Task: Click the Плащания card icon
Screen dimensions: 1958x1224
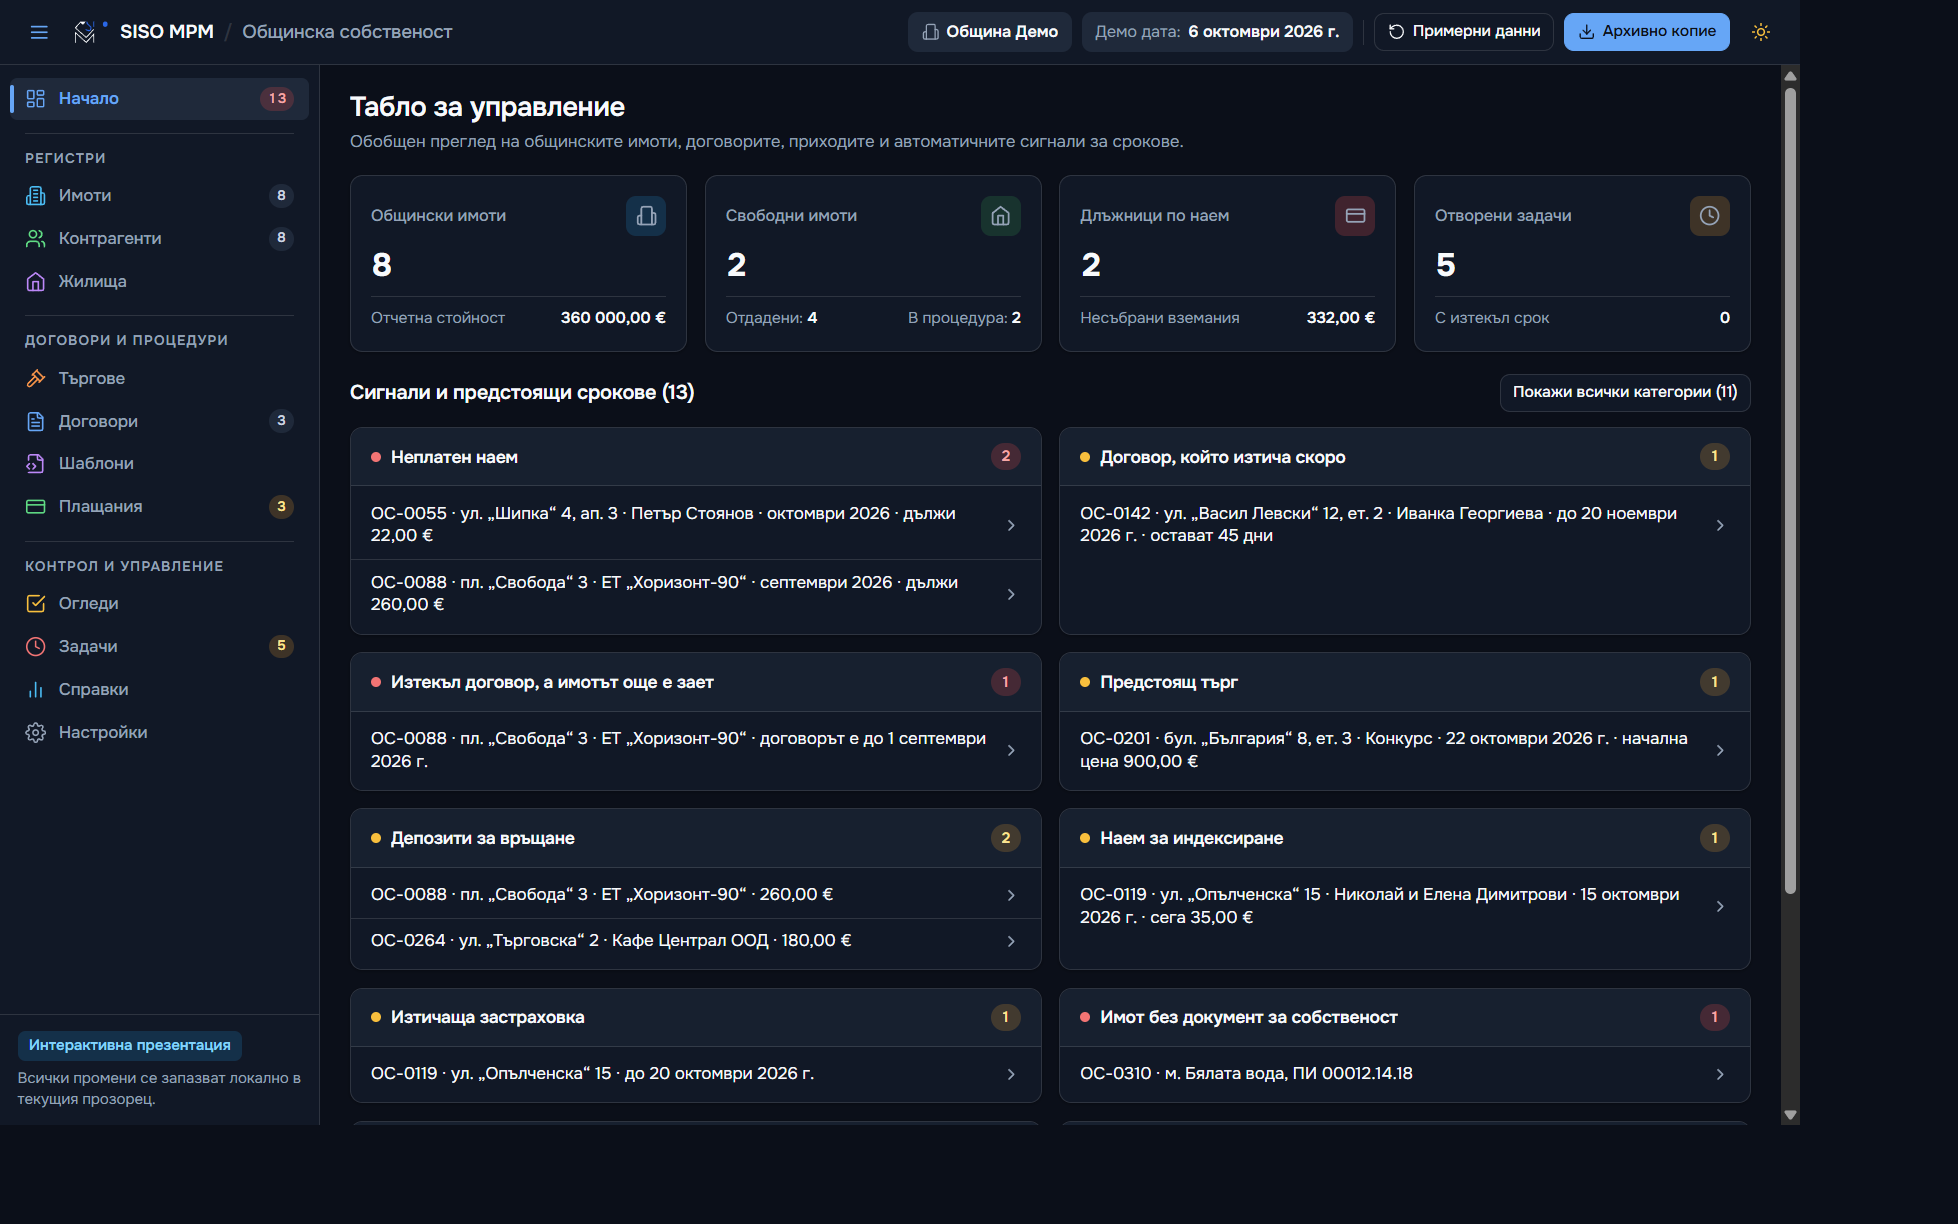Action: tap(36, 507)
